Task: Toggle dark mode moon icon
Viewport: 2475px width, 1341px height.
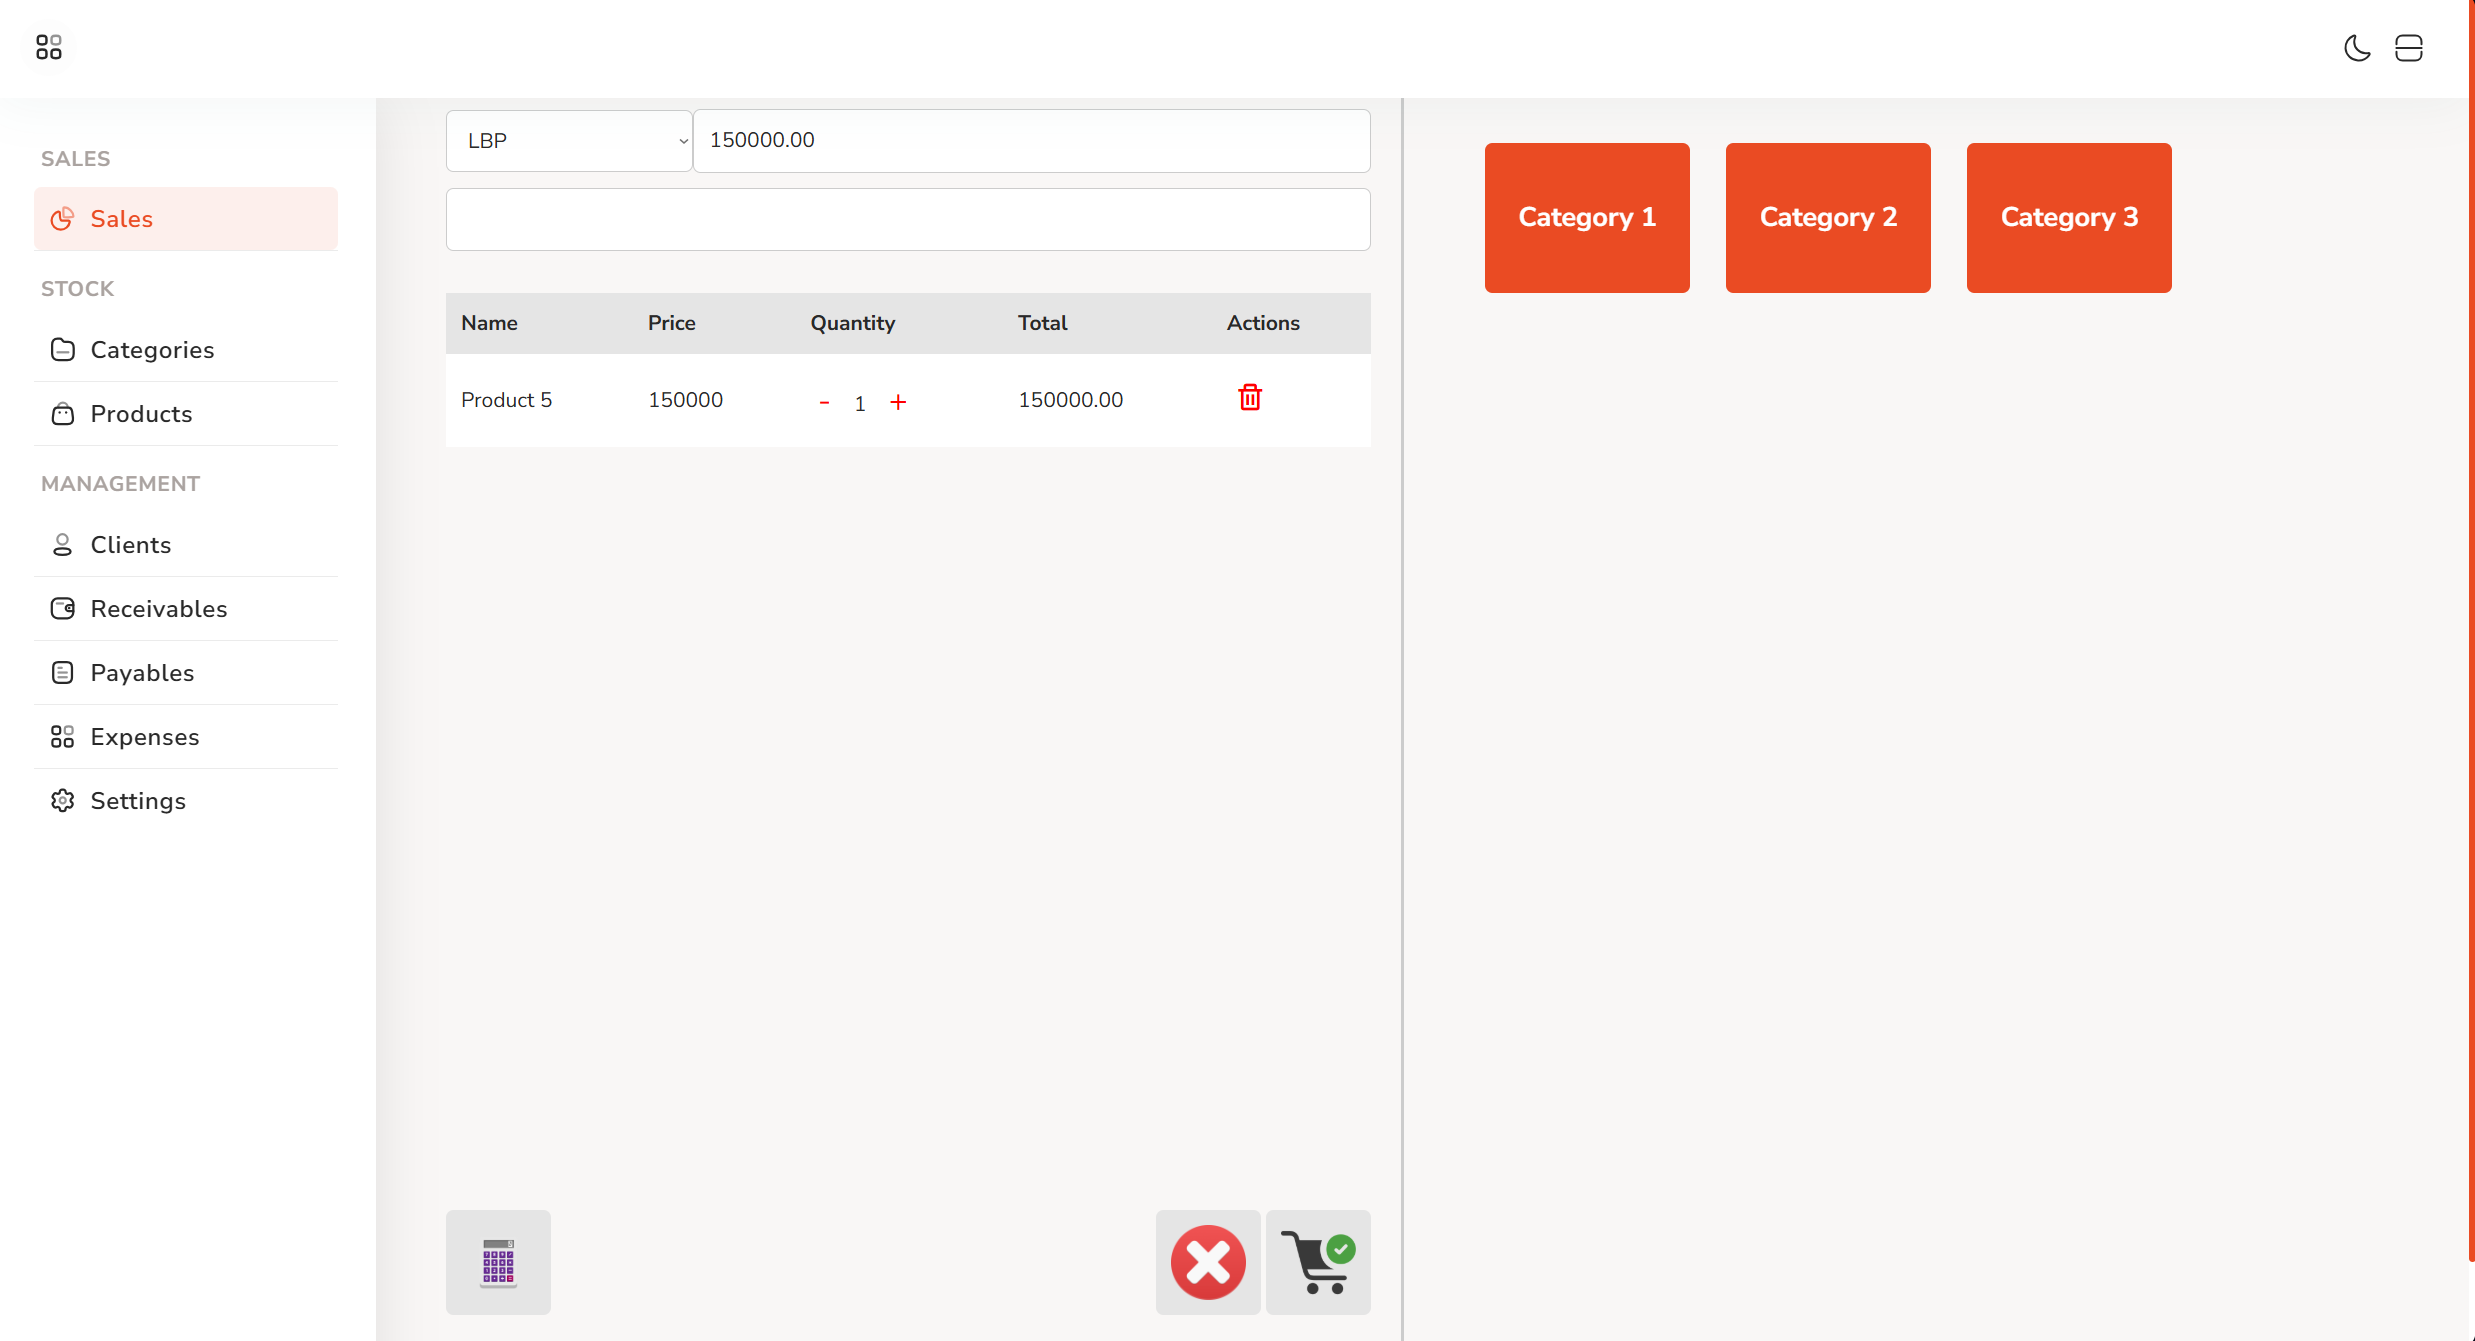Action: coord(2357,48)
